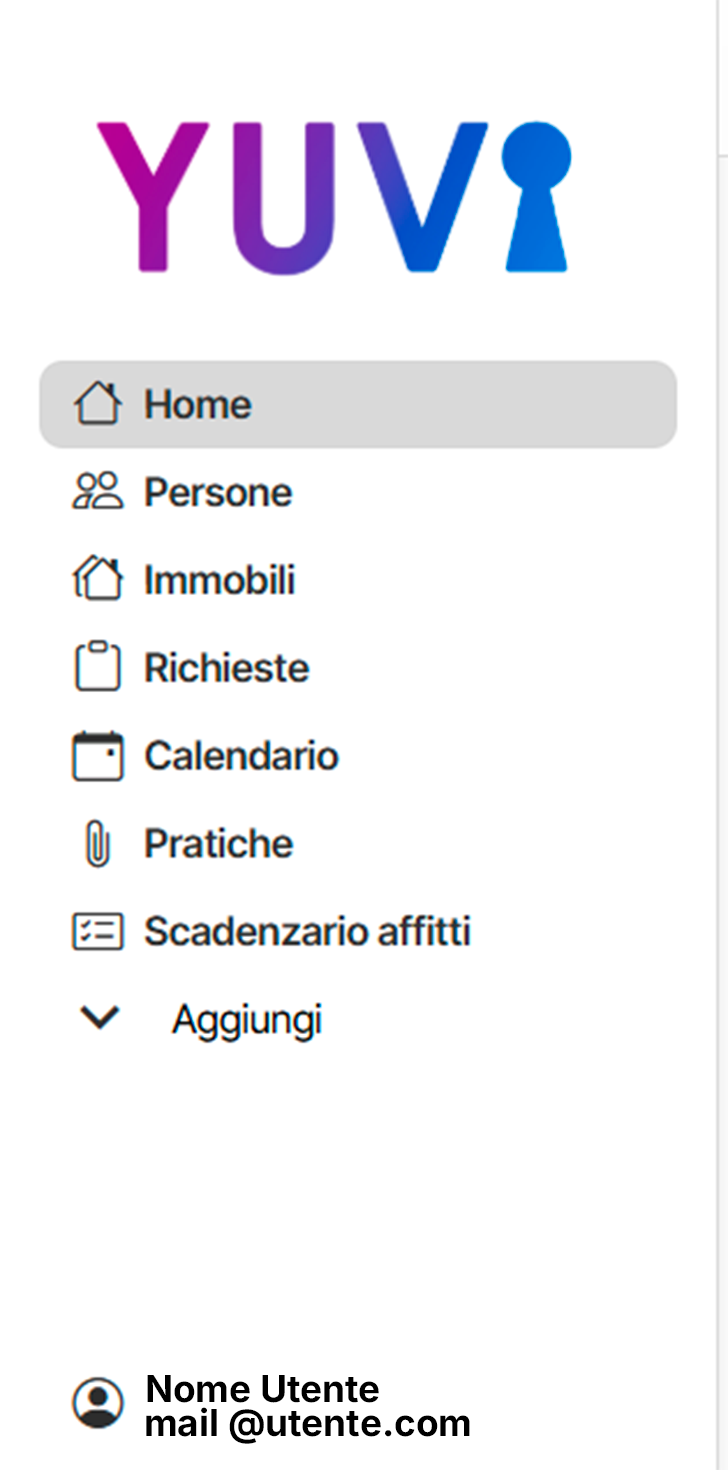The image size is (728, 1470).
Task: Click the building icon beside Immobili
Action: click(x=98, y=580)
